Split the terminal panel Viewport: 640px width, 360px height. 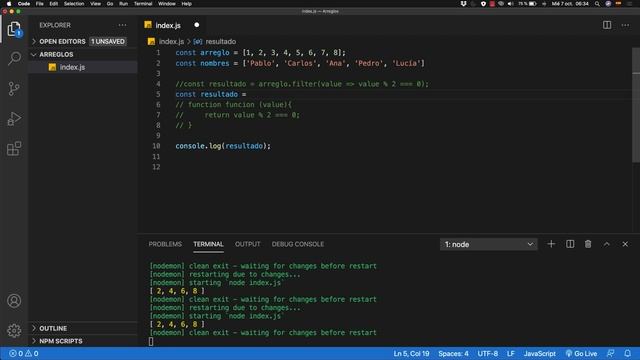click(x=570, y=244)
